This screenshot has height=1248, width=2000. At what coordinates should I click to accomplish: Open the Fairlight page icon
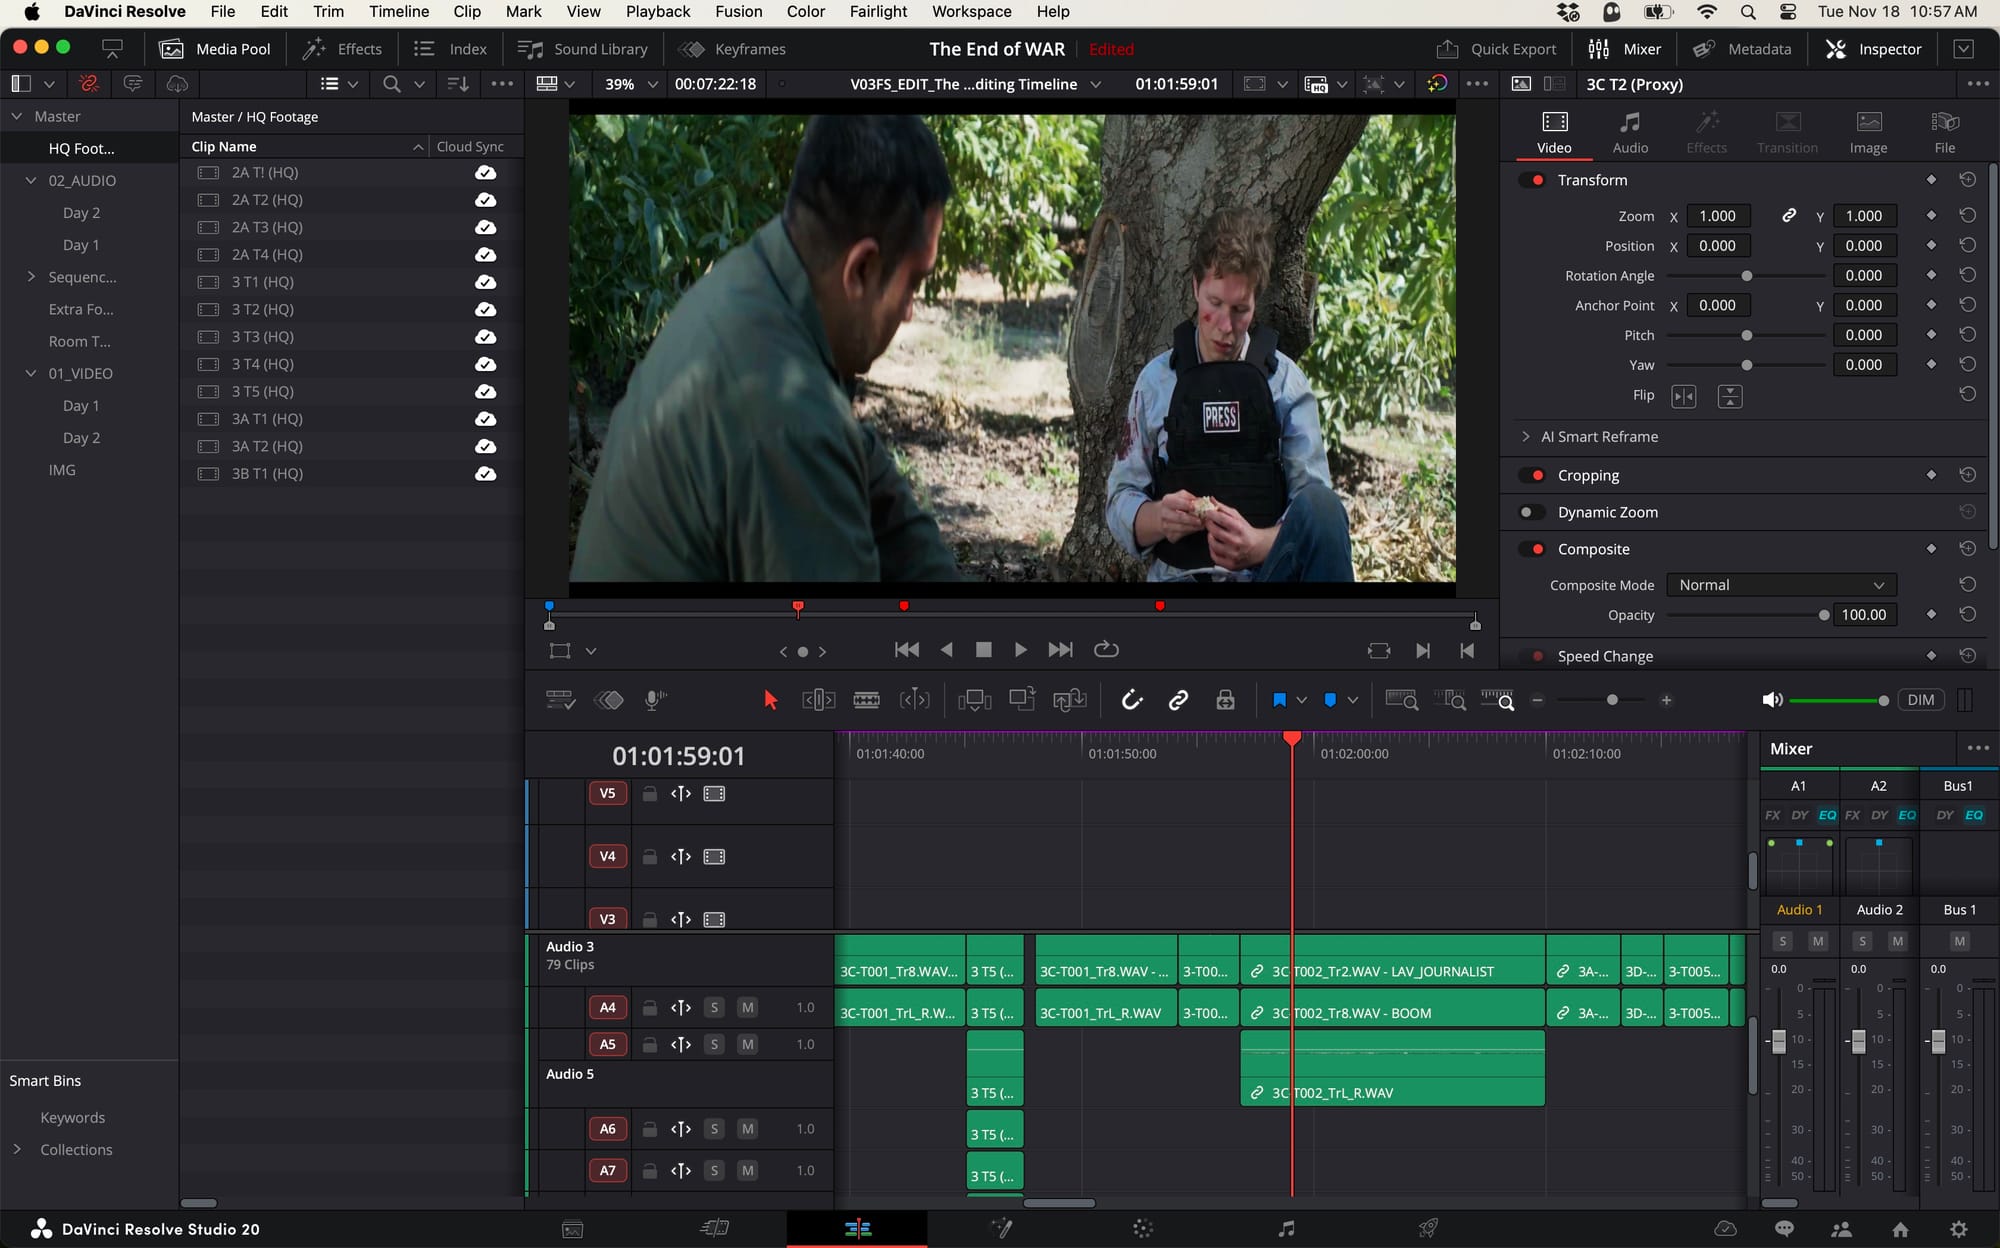pos(1286,1229)
